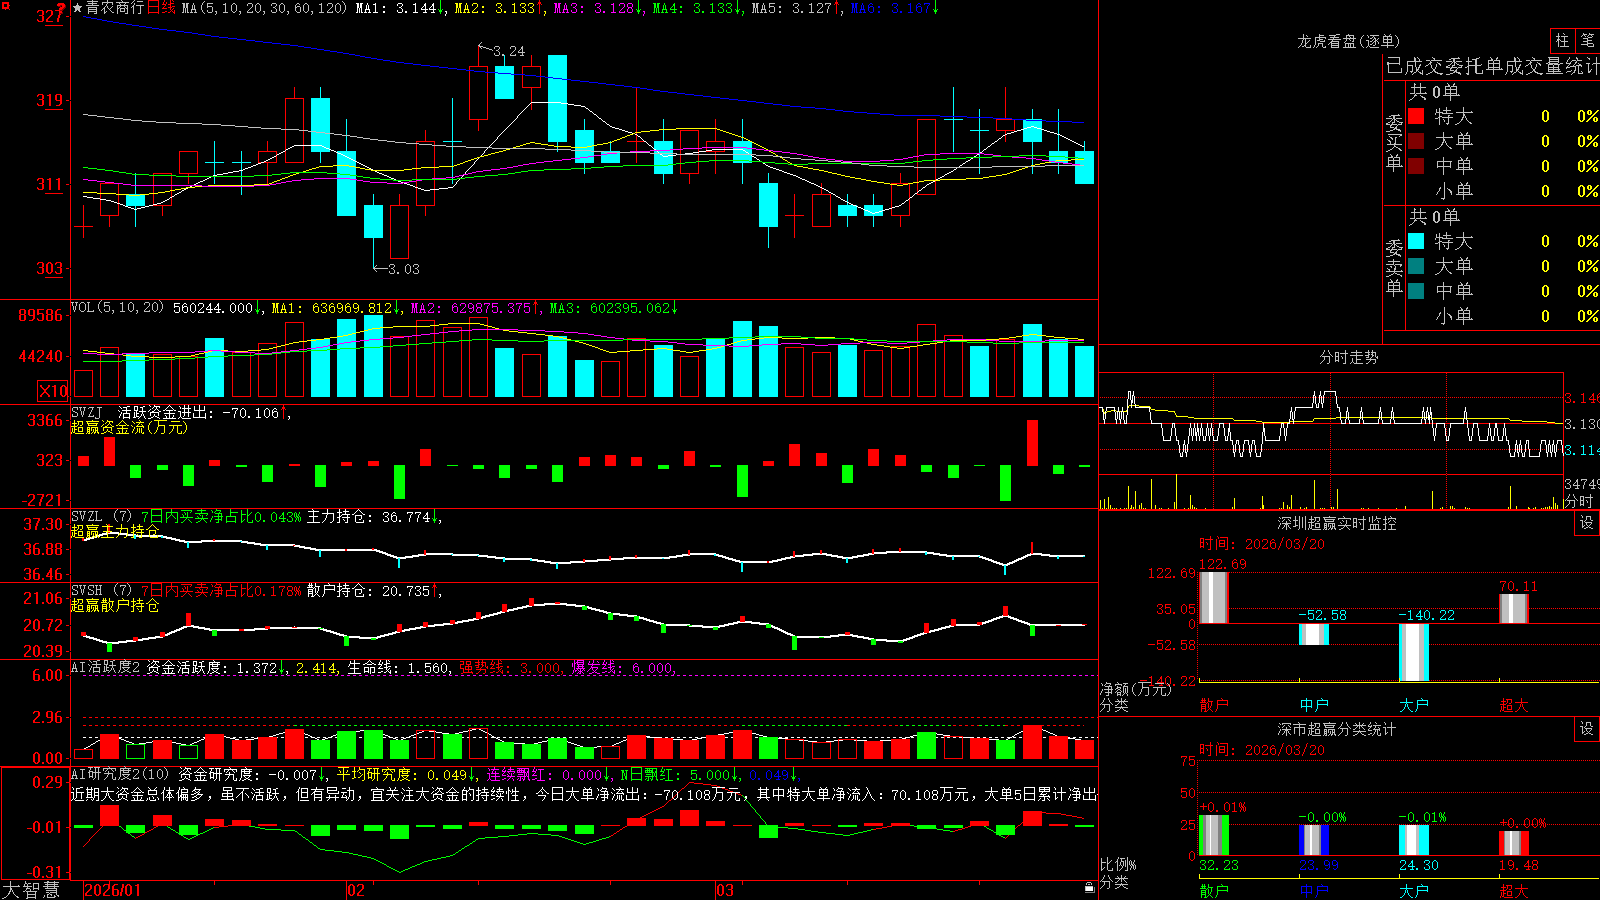Click the 超赢散户持仓 label
This screenshot has height=900, width=1600.
click(x=115, y=606)
